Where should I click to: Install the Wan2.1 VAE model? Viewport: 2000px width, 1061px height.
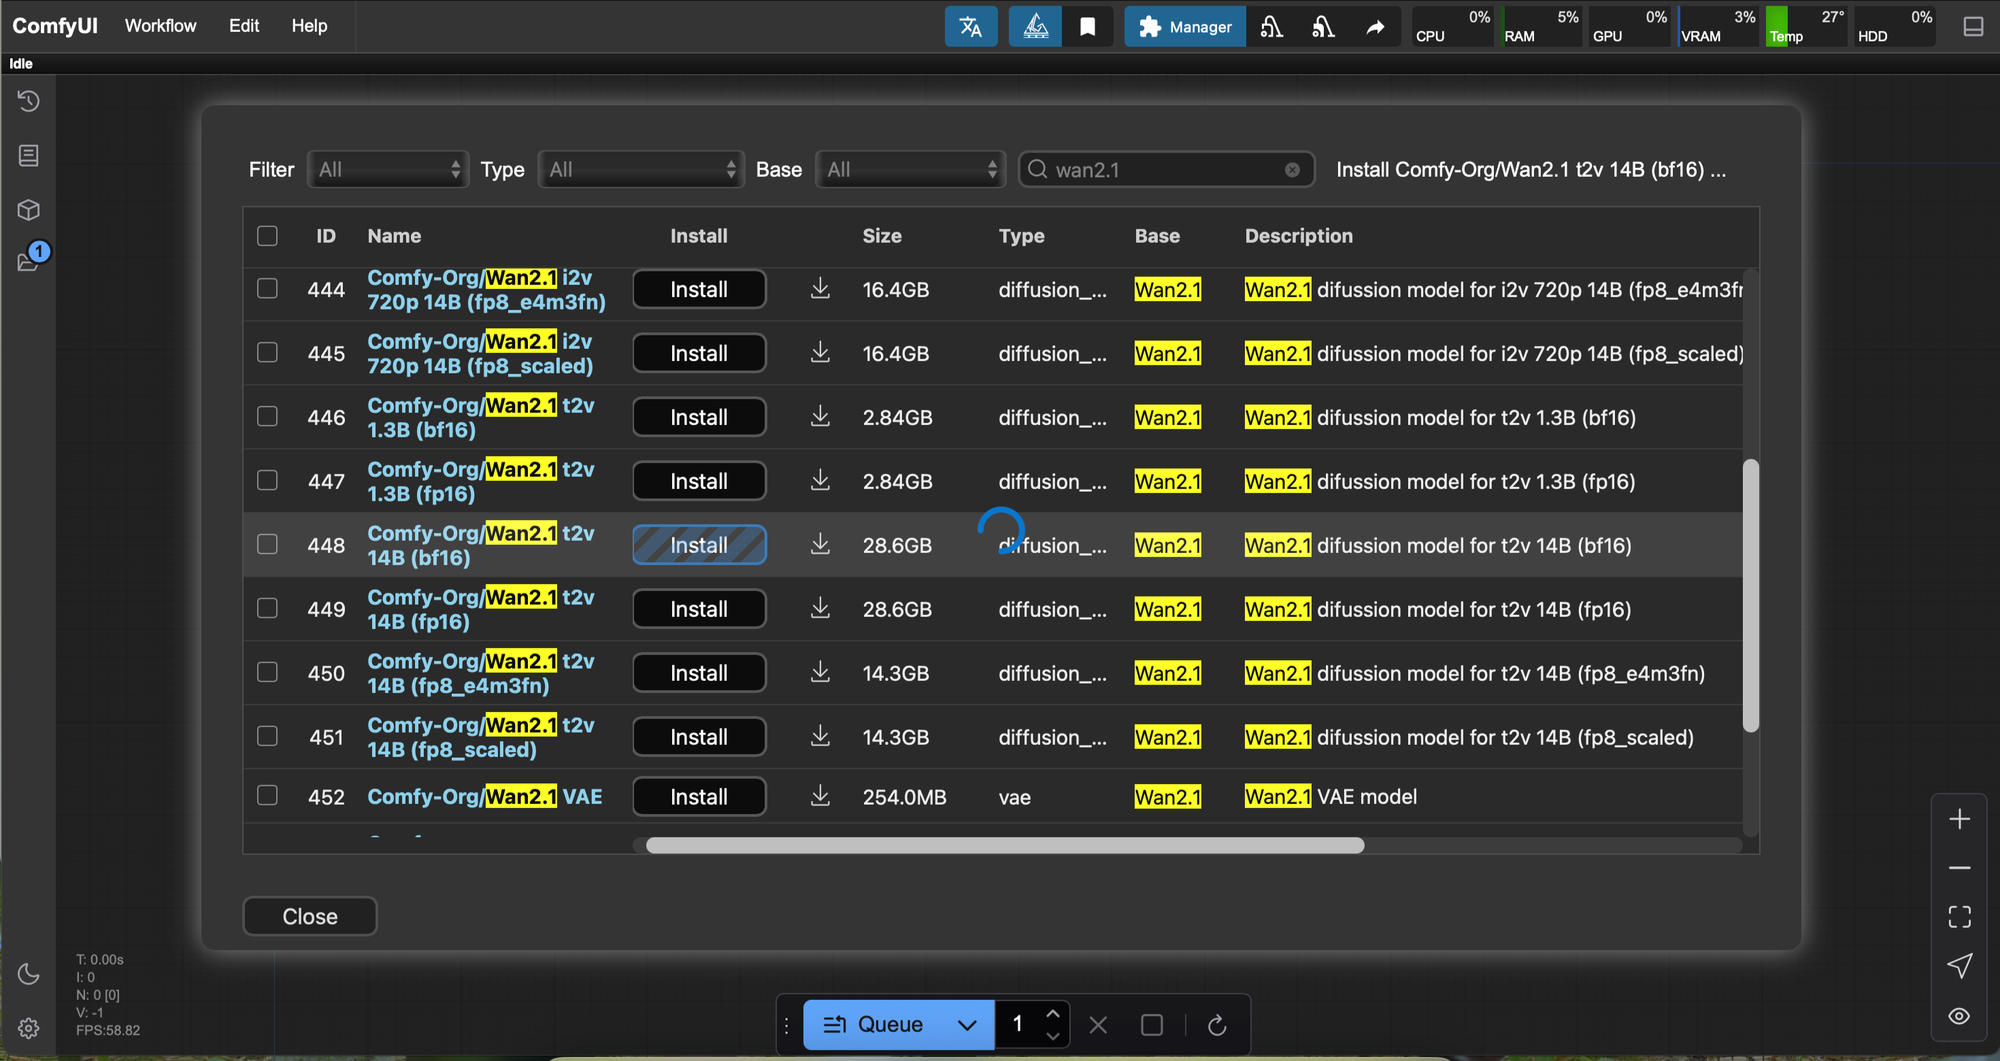coord(699,796)
